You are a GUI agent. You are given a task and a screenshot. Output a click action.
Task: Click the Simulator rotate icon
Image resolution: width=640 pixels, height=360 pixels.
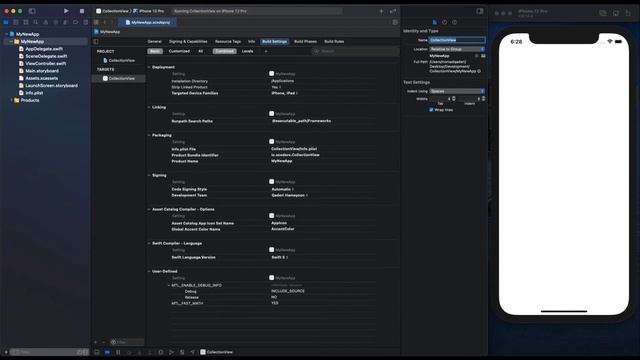pyautogui.click(x=628, y=13)
